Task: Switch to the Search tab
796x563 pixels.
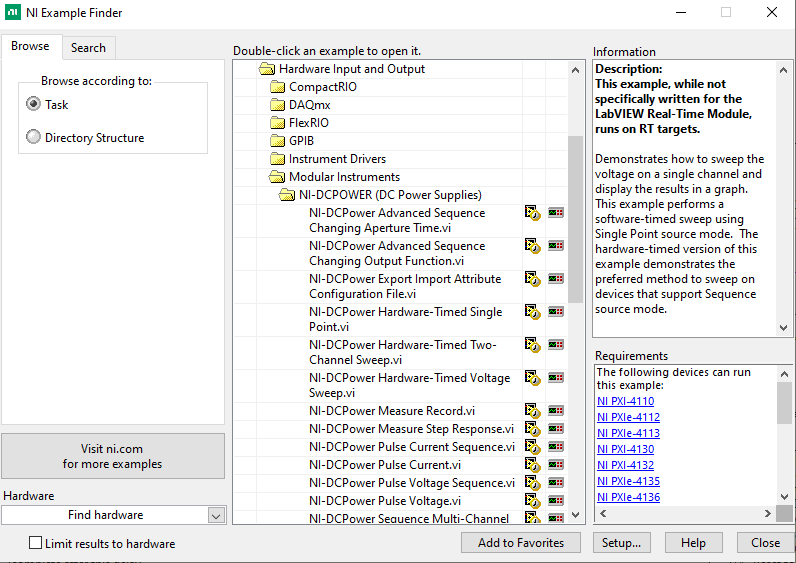Action: (x=88, y=48)
